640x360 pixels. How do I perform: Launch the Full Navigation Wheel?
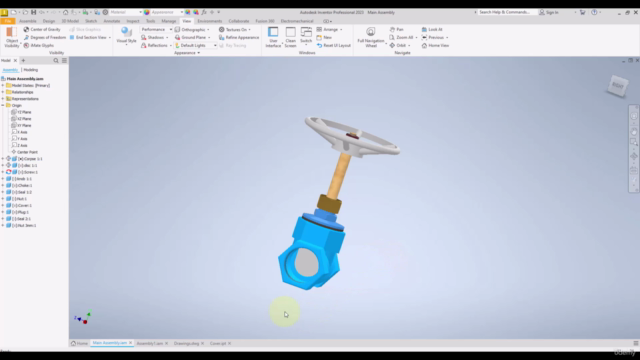point(371,37)
